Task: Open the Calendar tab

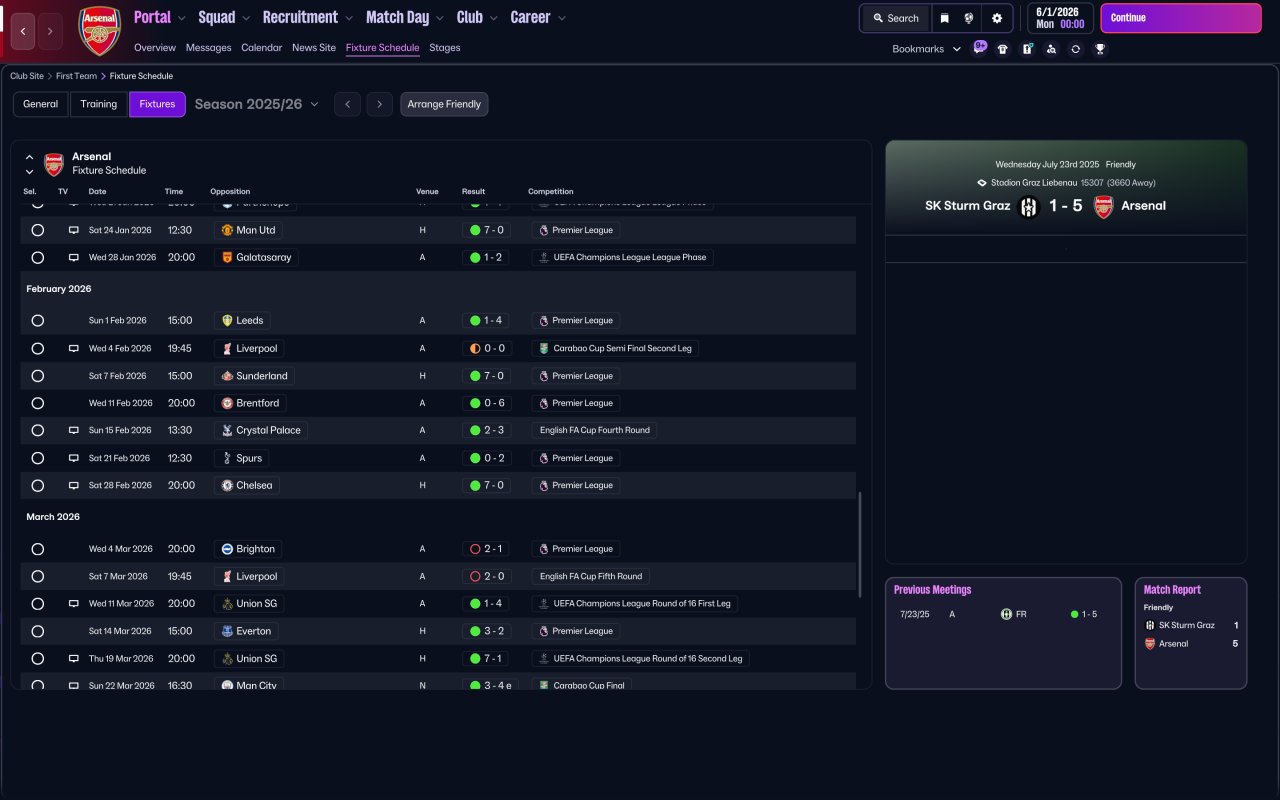Action: [261, 48]
